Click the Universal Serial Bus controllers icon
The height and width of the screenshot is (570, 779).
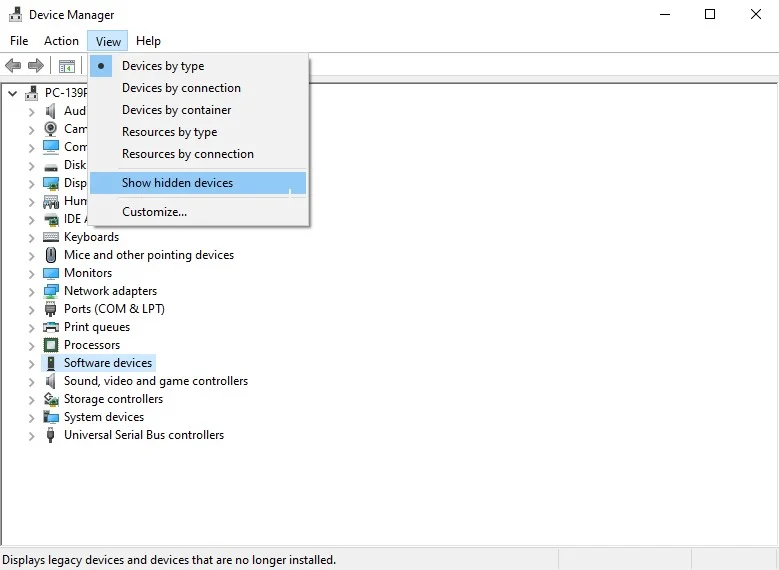pos(50,435)
